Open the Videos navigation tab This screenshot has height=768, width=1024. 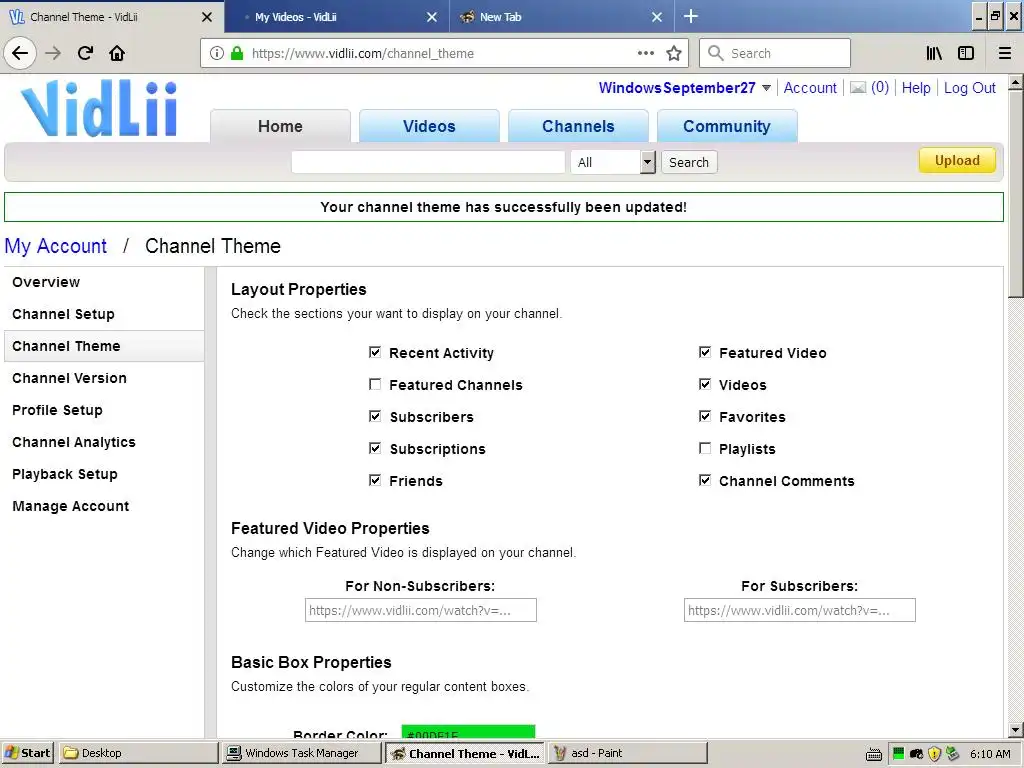coord(429,126)
